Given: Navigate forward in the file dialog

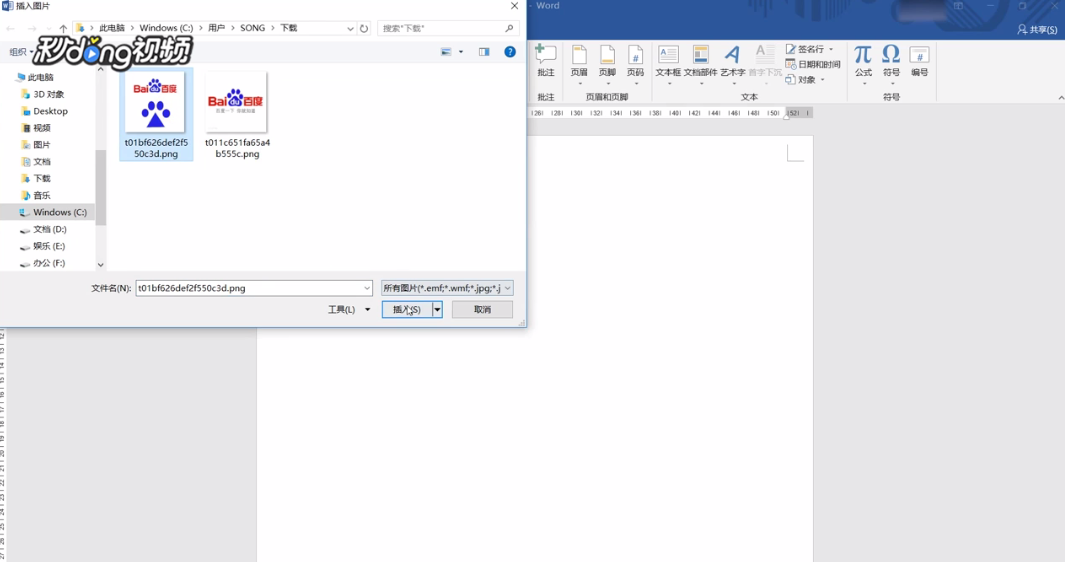Looking at the screenshot, I should tap(32, 28).
